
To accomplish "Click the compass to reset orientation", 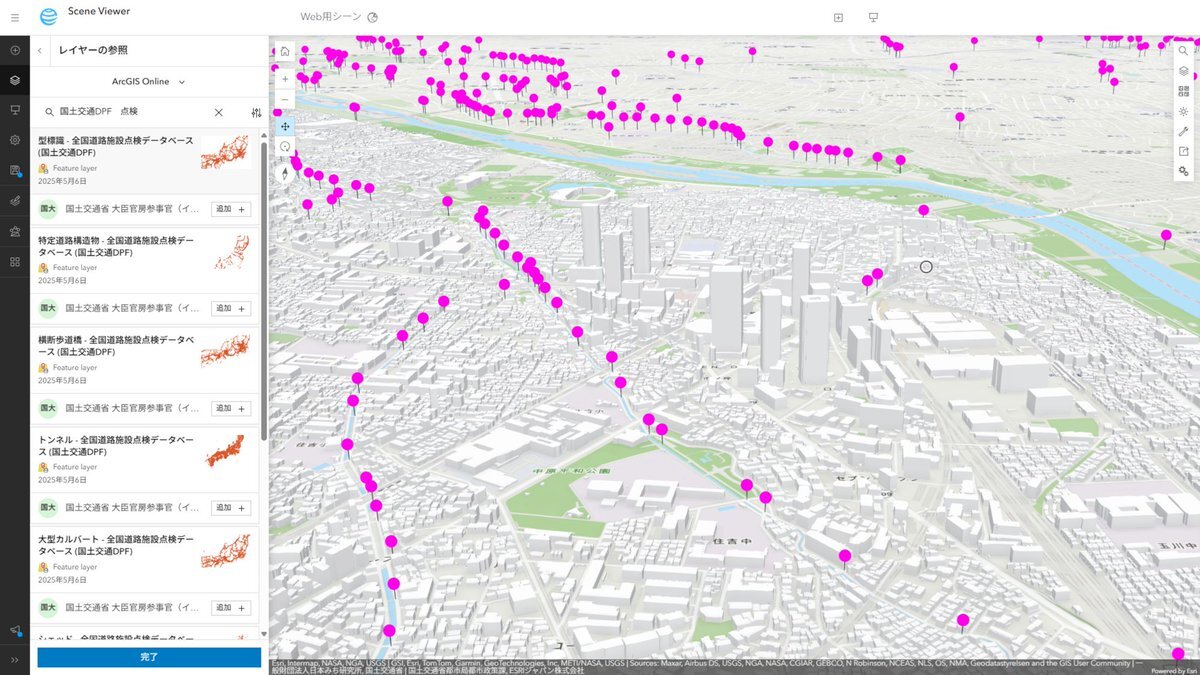I will 285,173.
